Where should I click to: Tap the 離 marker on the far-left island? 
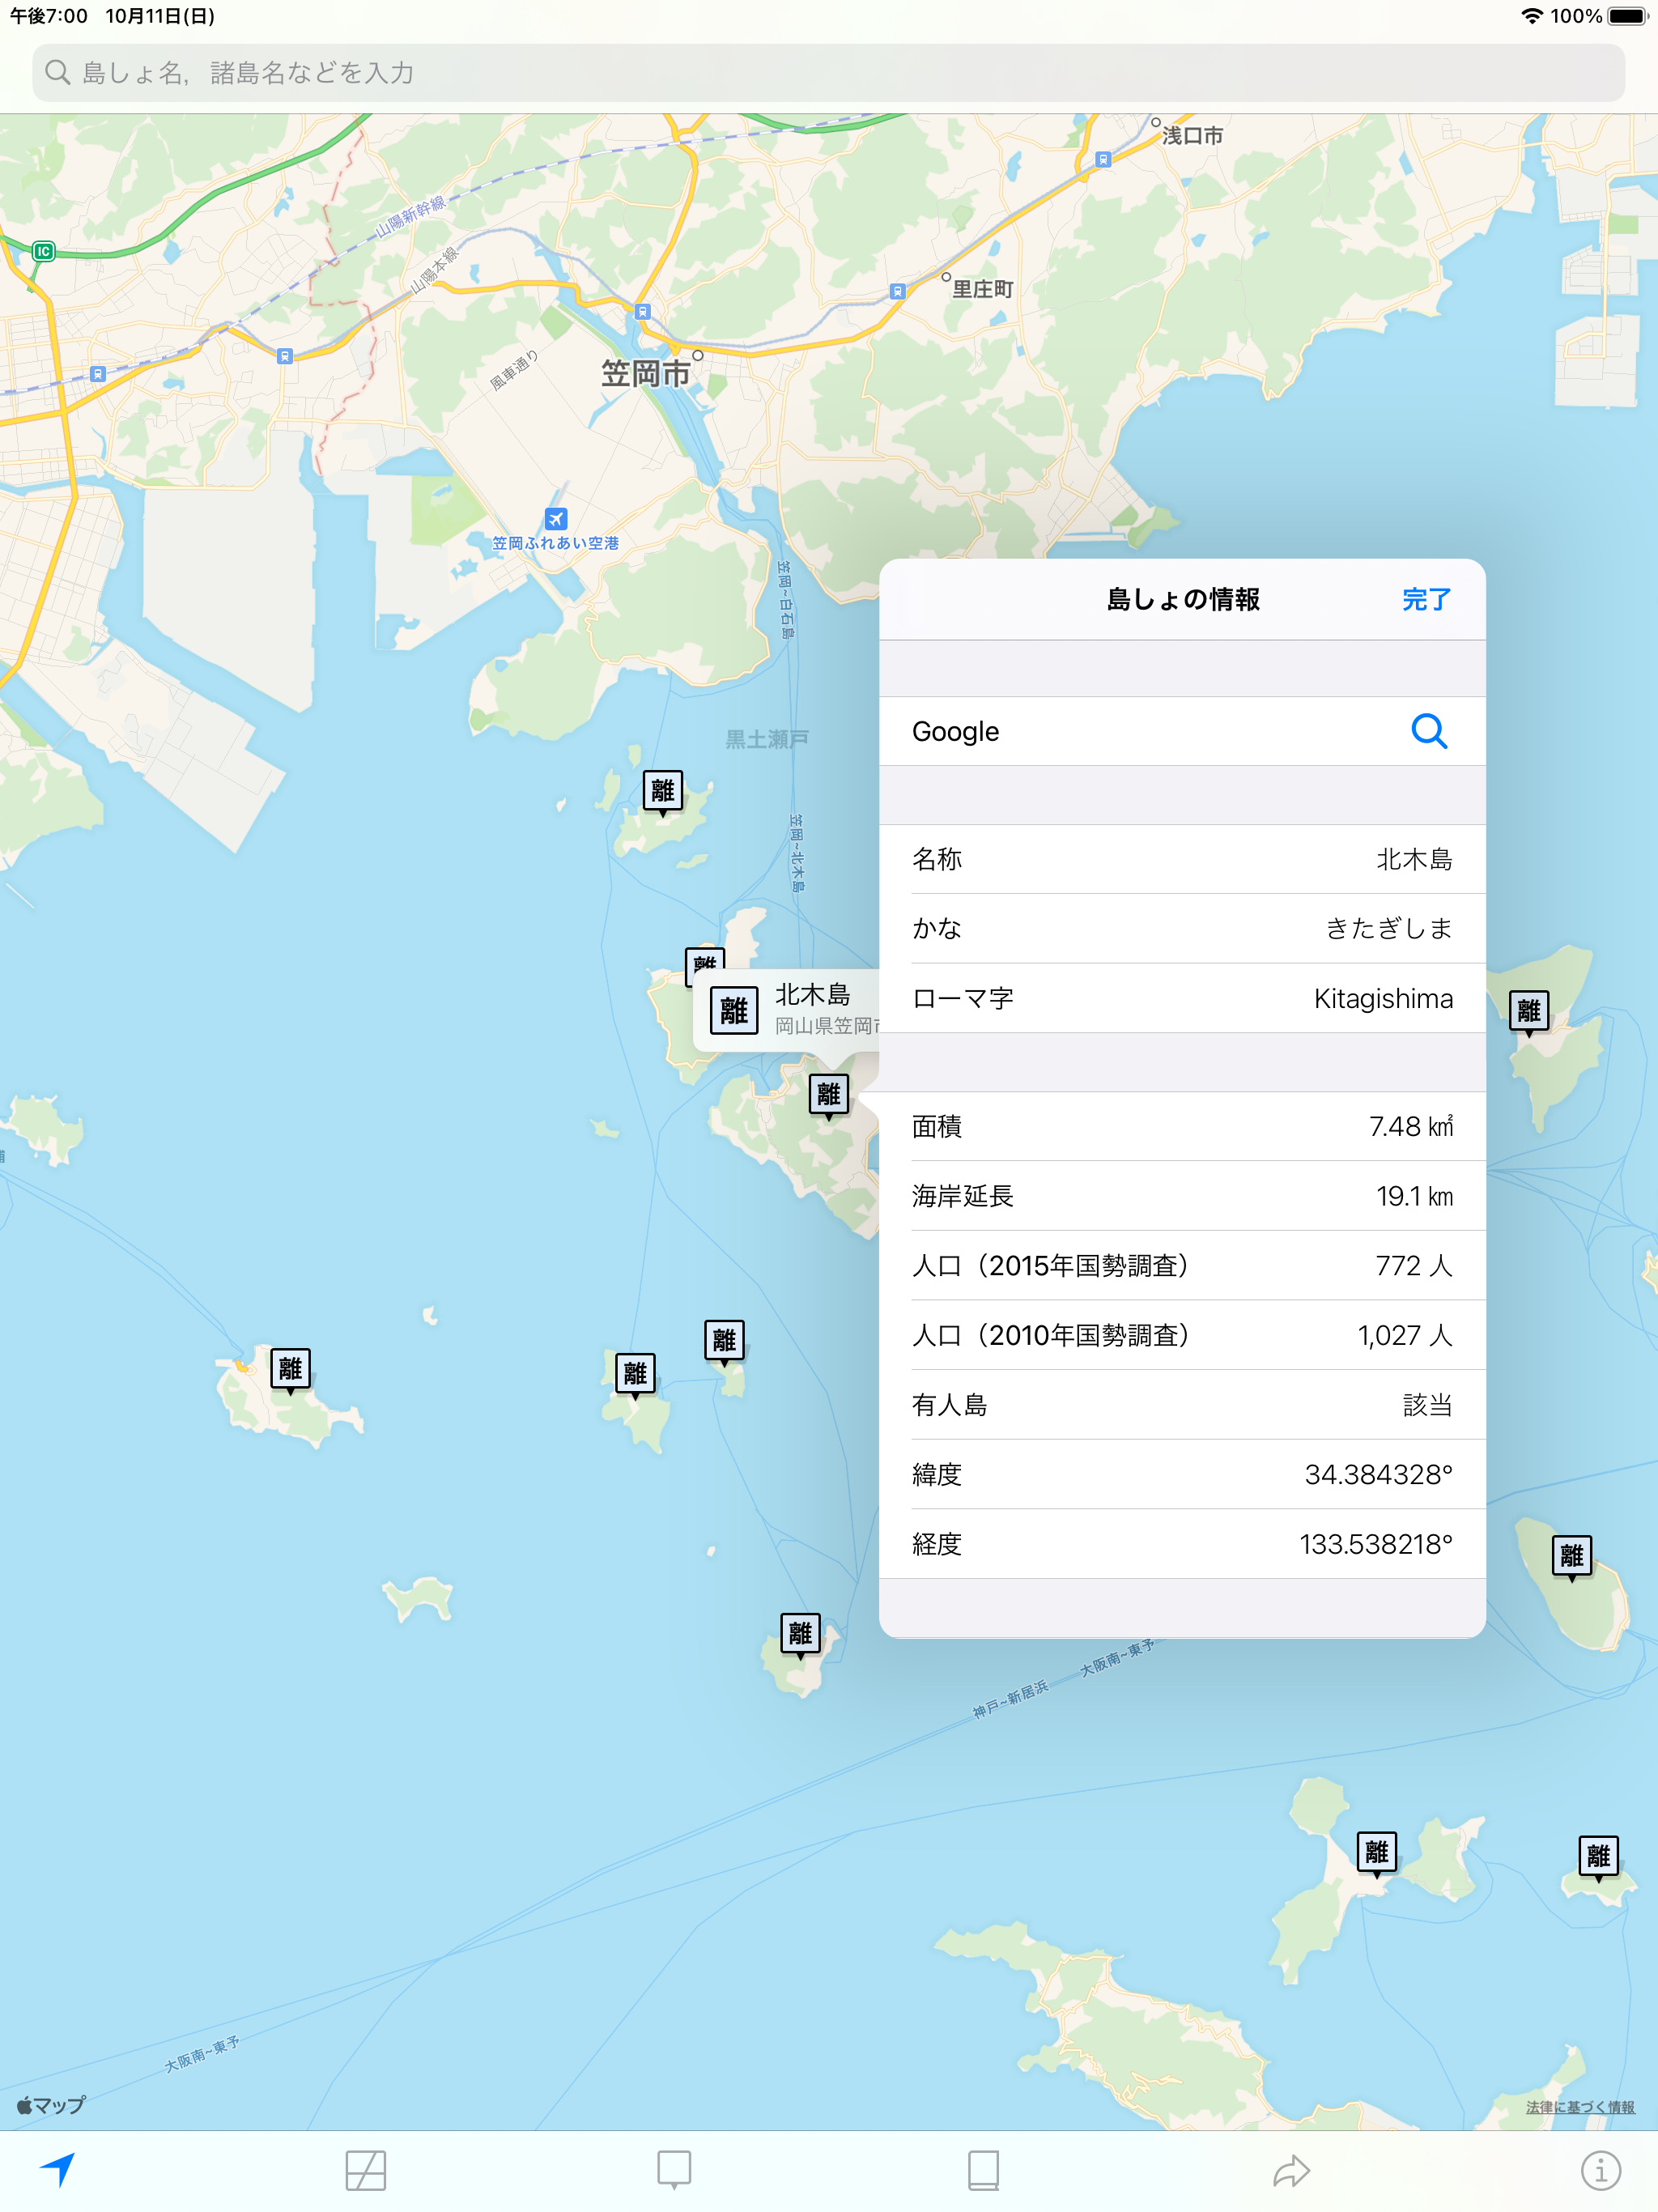coord(290,1370)
